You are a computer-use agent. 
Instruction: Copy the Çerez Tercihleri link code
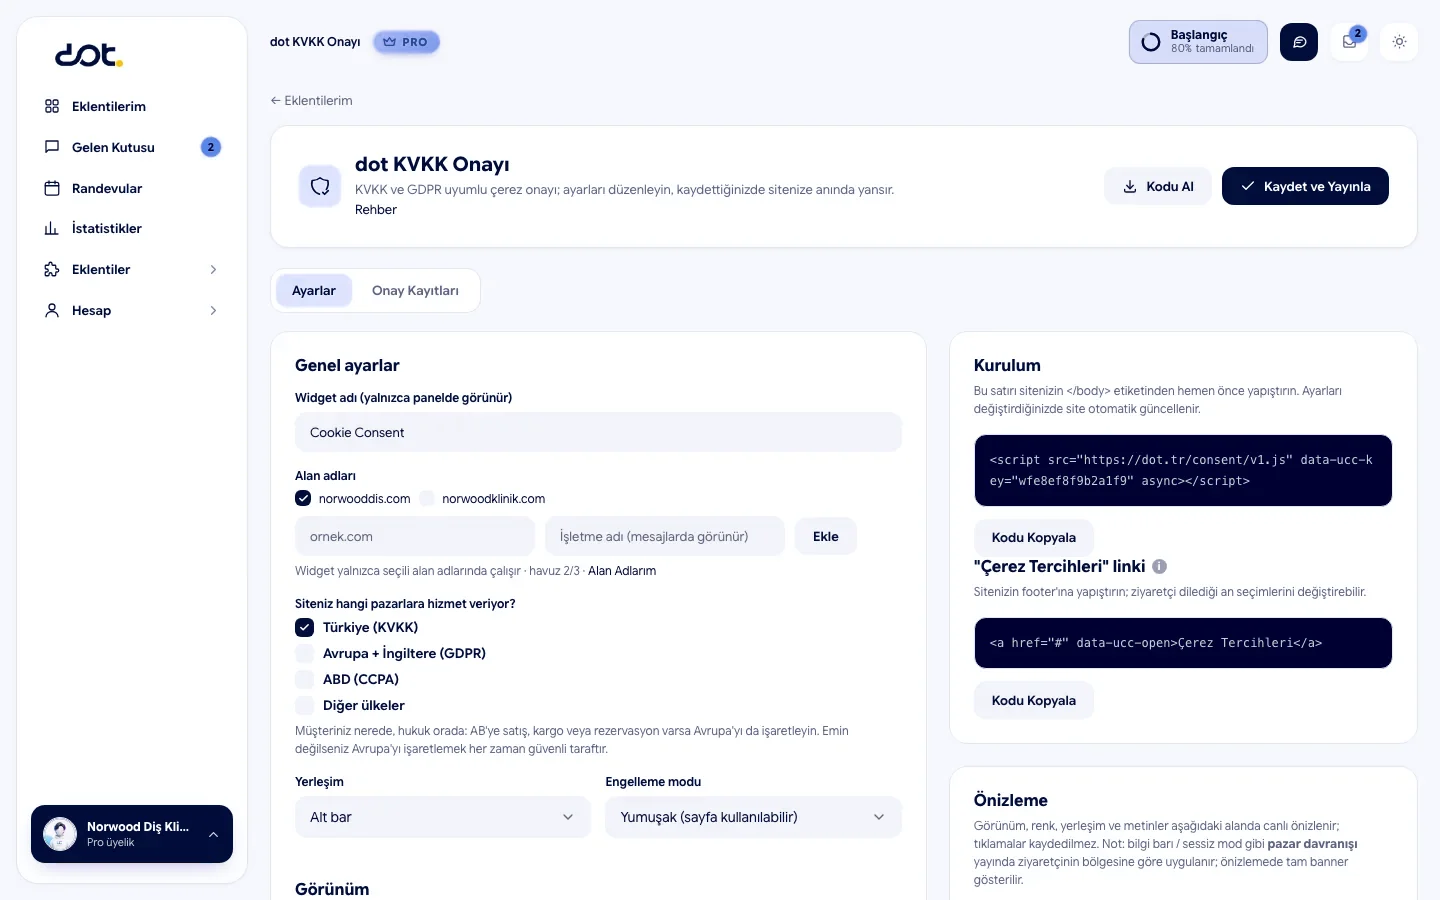tap(1033, 700)
